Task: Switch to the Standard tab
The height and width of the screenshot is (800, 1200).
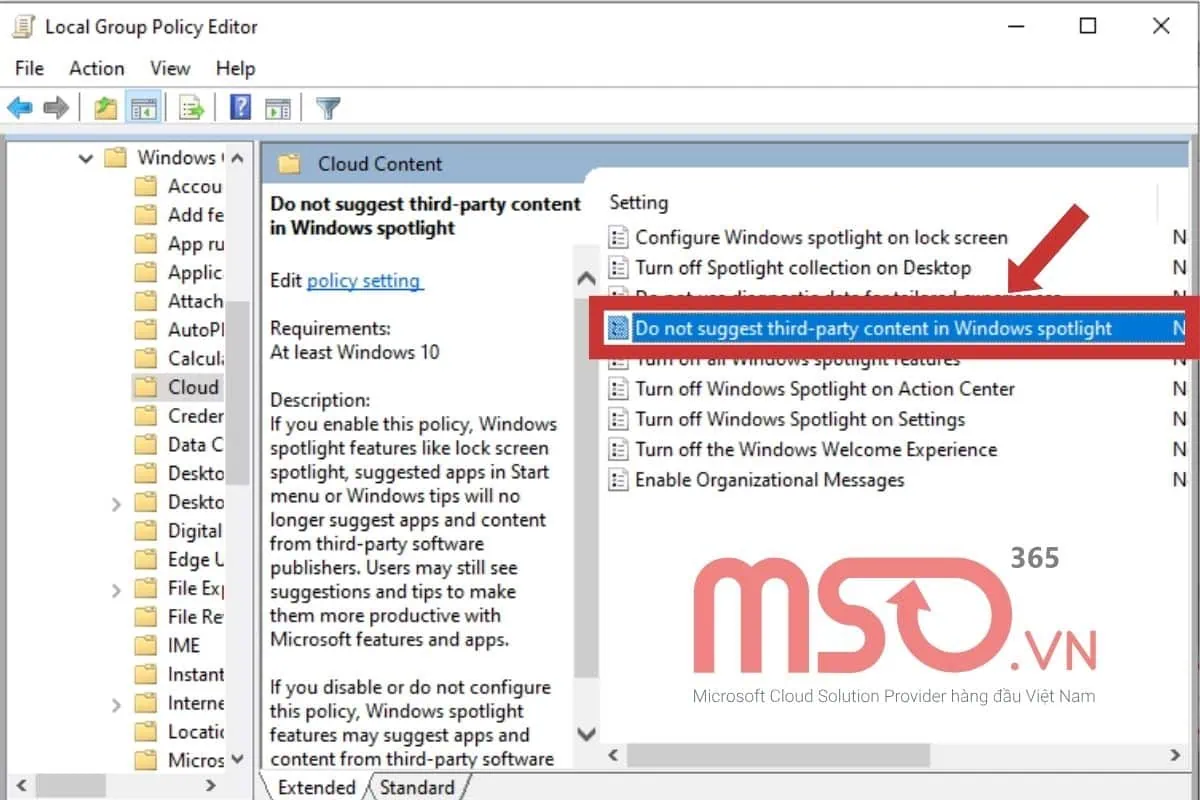Action: [x=417, y=788]
